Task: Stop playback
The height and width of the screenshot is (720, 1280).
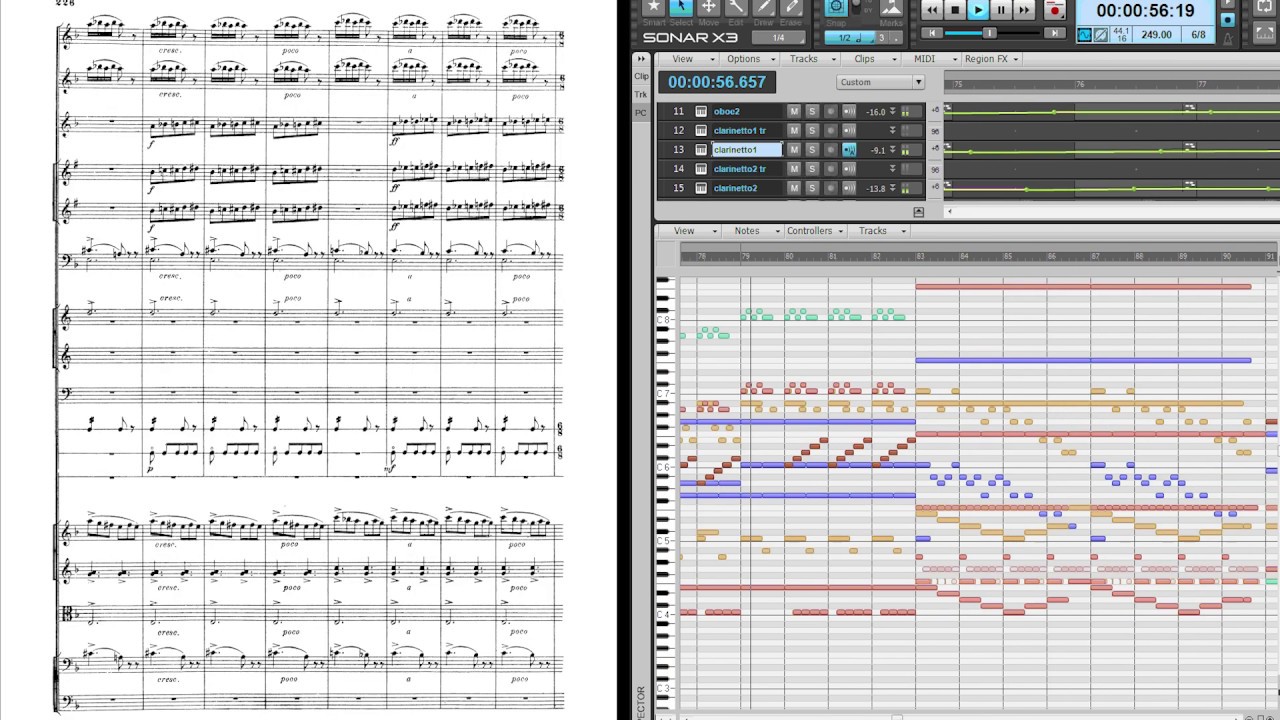Action: [955, 10]
